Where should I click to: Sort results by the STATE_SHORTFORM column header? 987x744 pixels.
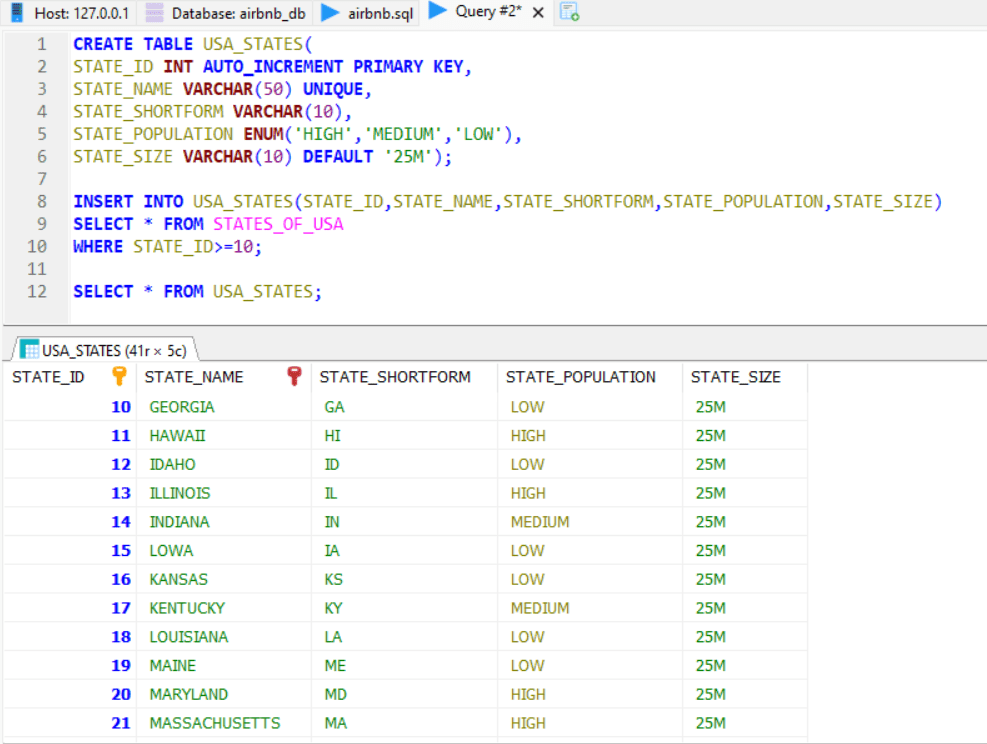pyautogui.click(x=394, y=377)
